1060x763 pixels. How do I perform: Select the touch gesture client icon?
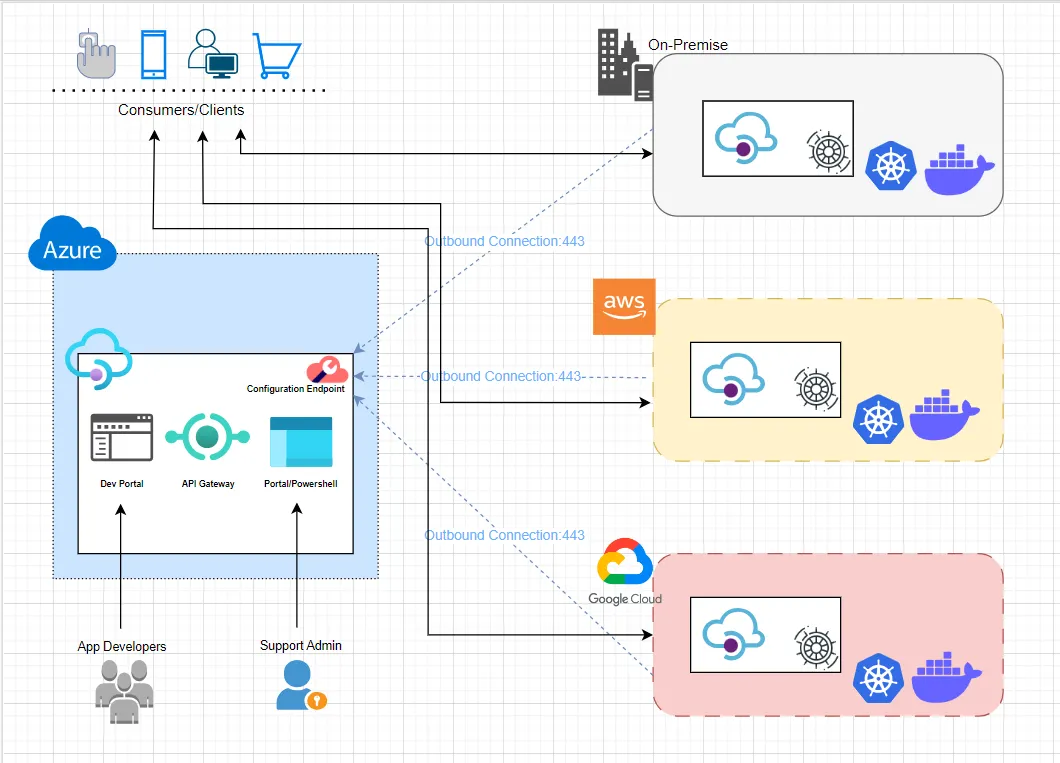(94, 55)
